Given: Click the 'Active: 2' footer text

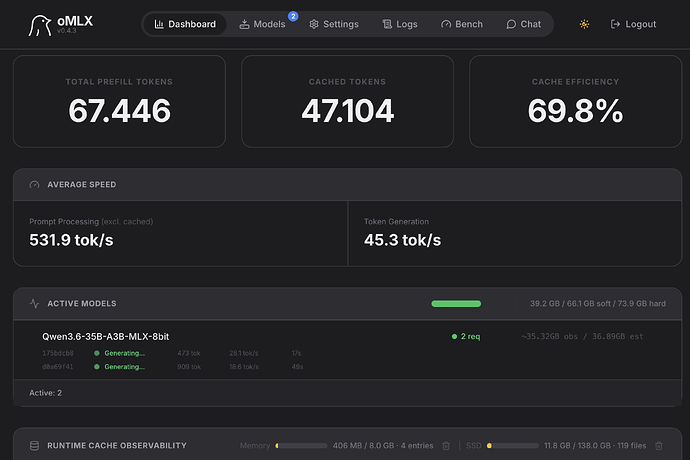Looking at the screenshot, I should click(45, 393).
